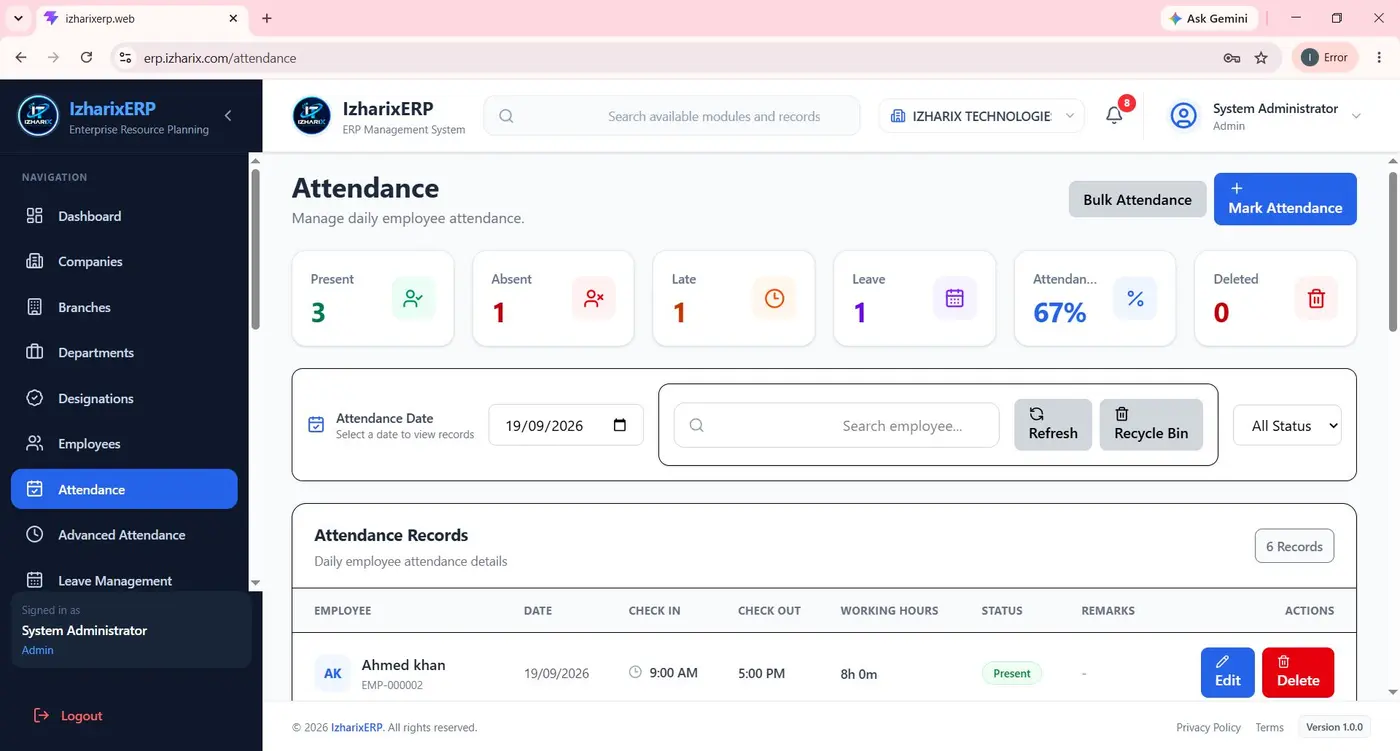Log out using the Logout link
Viewport: 1400px width, 751px height.
click(68, 715)
